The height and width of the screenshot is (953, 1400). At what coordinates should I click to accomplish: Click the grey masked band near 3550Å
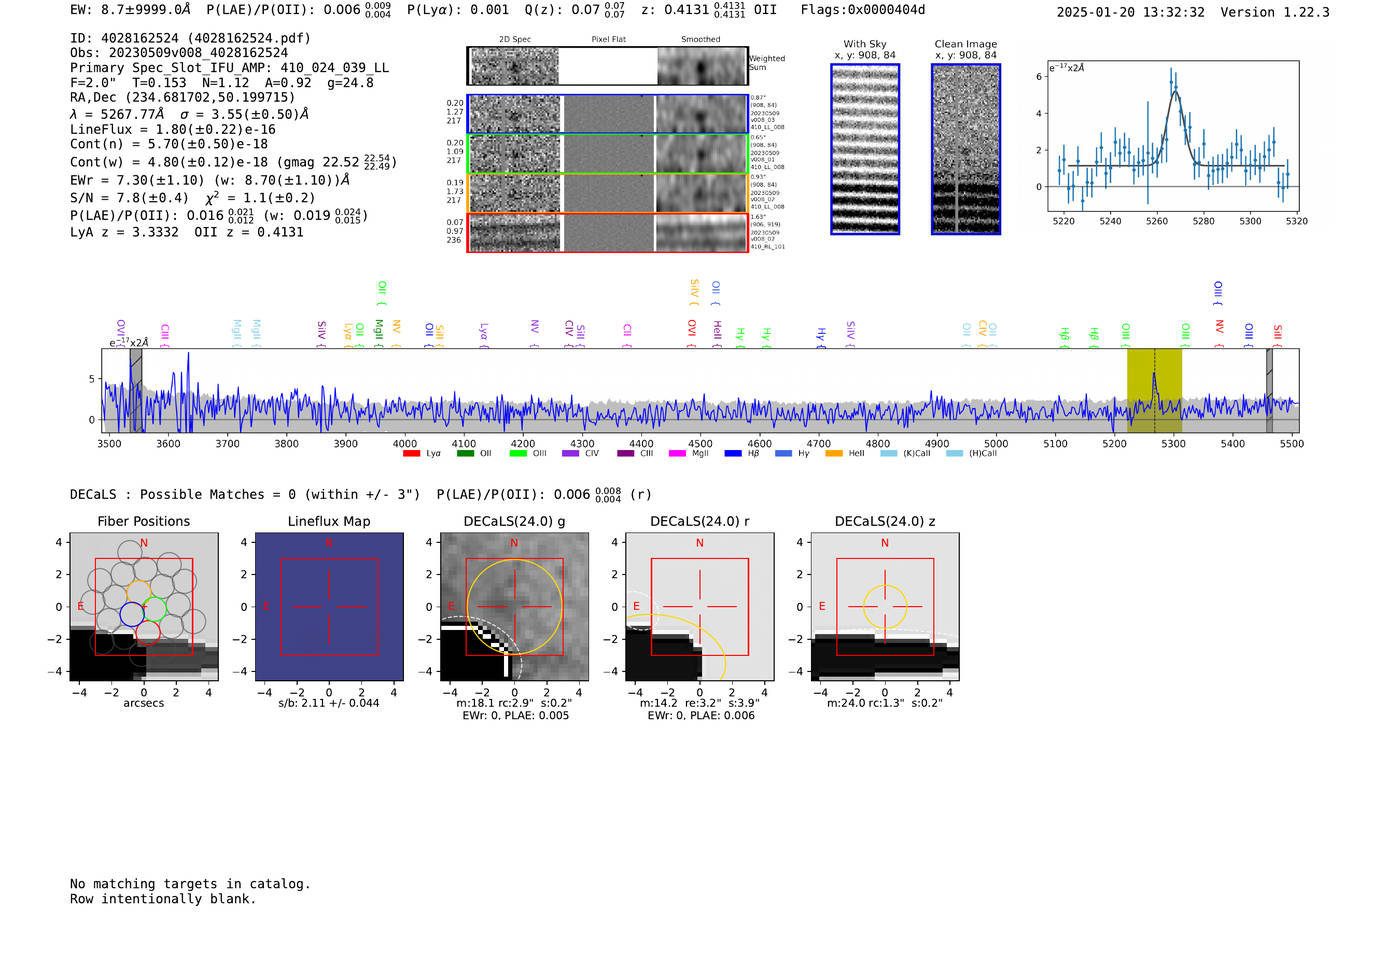(x=136, y=390)
